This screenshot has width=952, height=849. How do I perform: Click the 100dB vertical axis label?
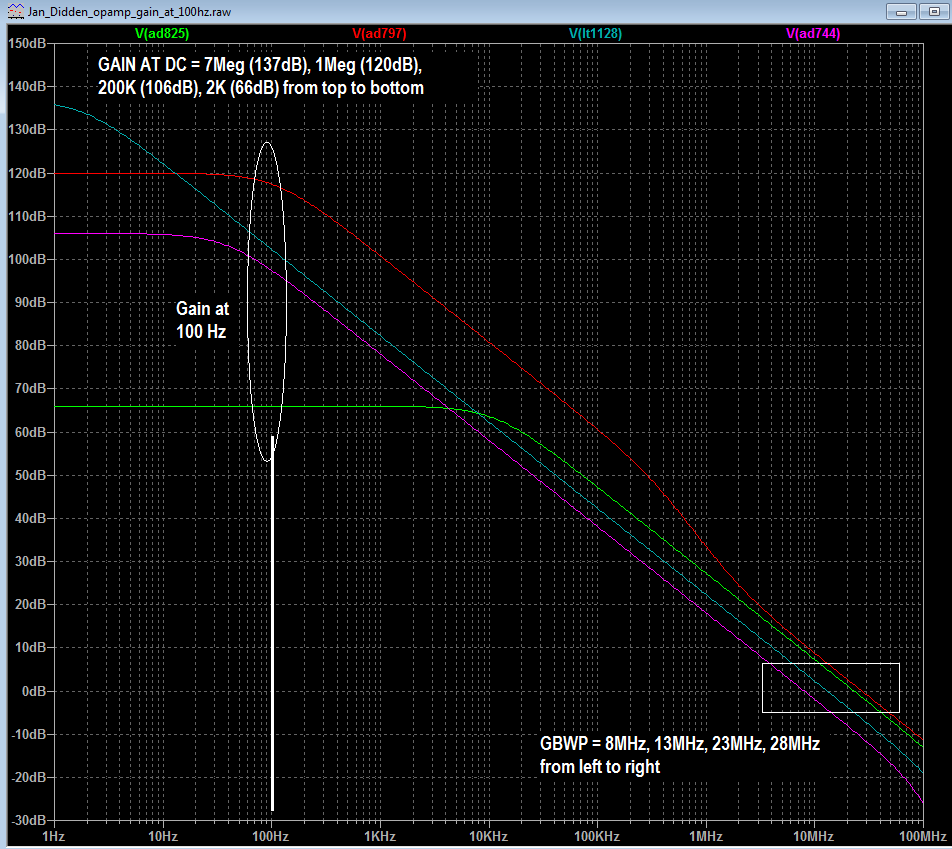27,260
